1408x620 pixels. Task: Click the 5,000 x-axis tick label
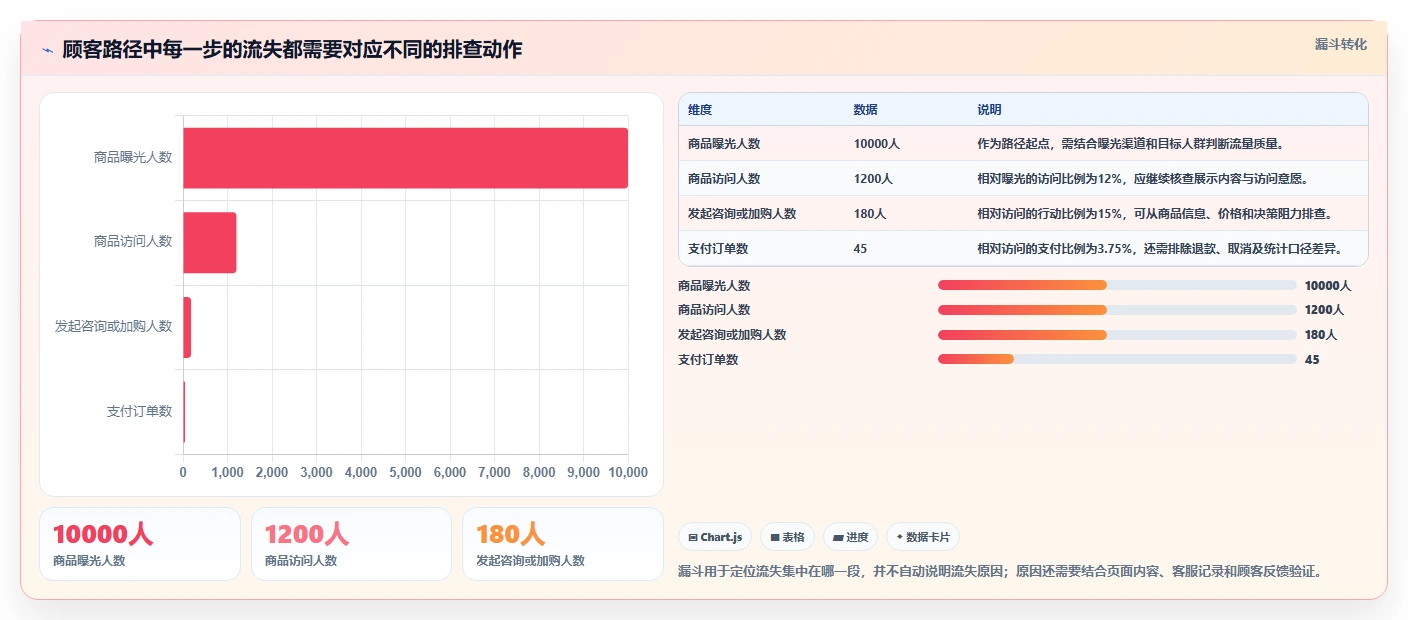pyautogui.click(x=405, y=472)
